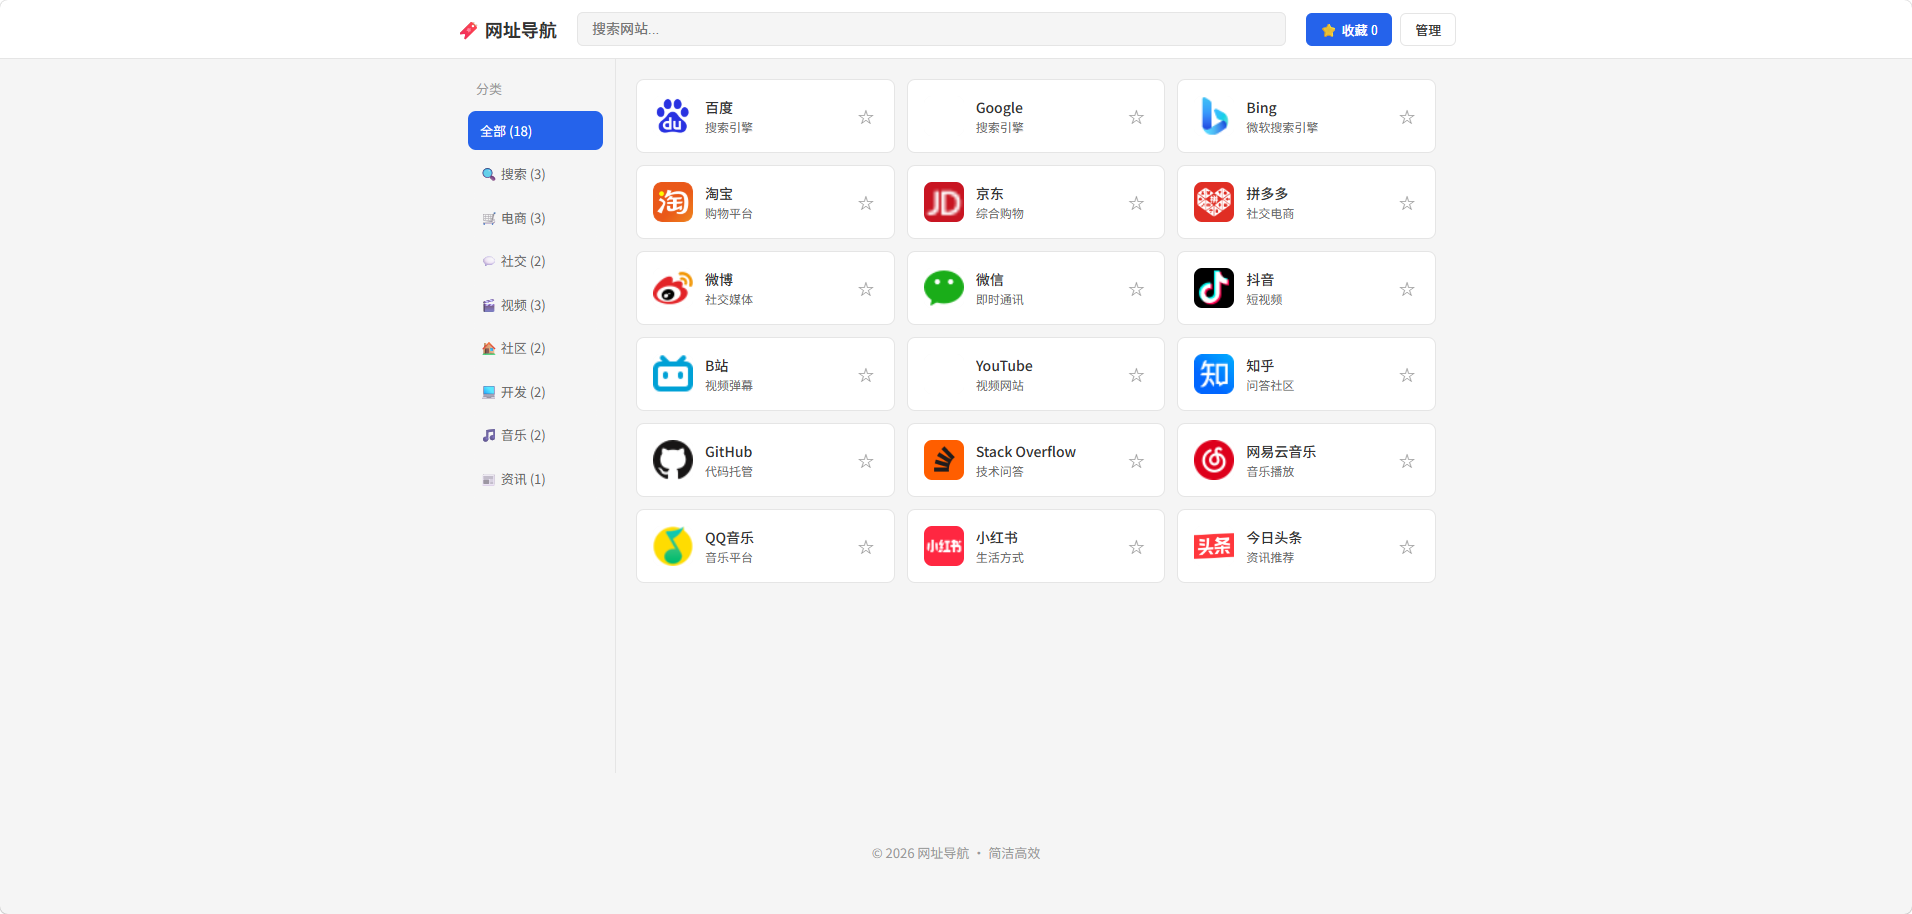
Task: Open the YouTube site name
Action: (x=1004, y=366)
